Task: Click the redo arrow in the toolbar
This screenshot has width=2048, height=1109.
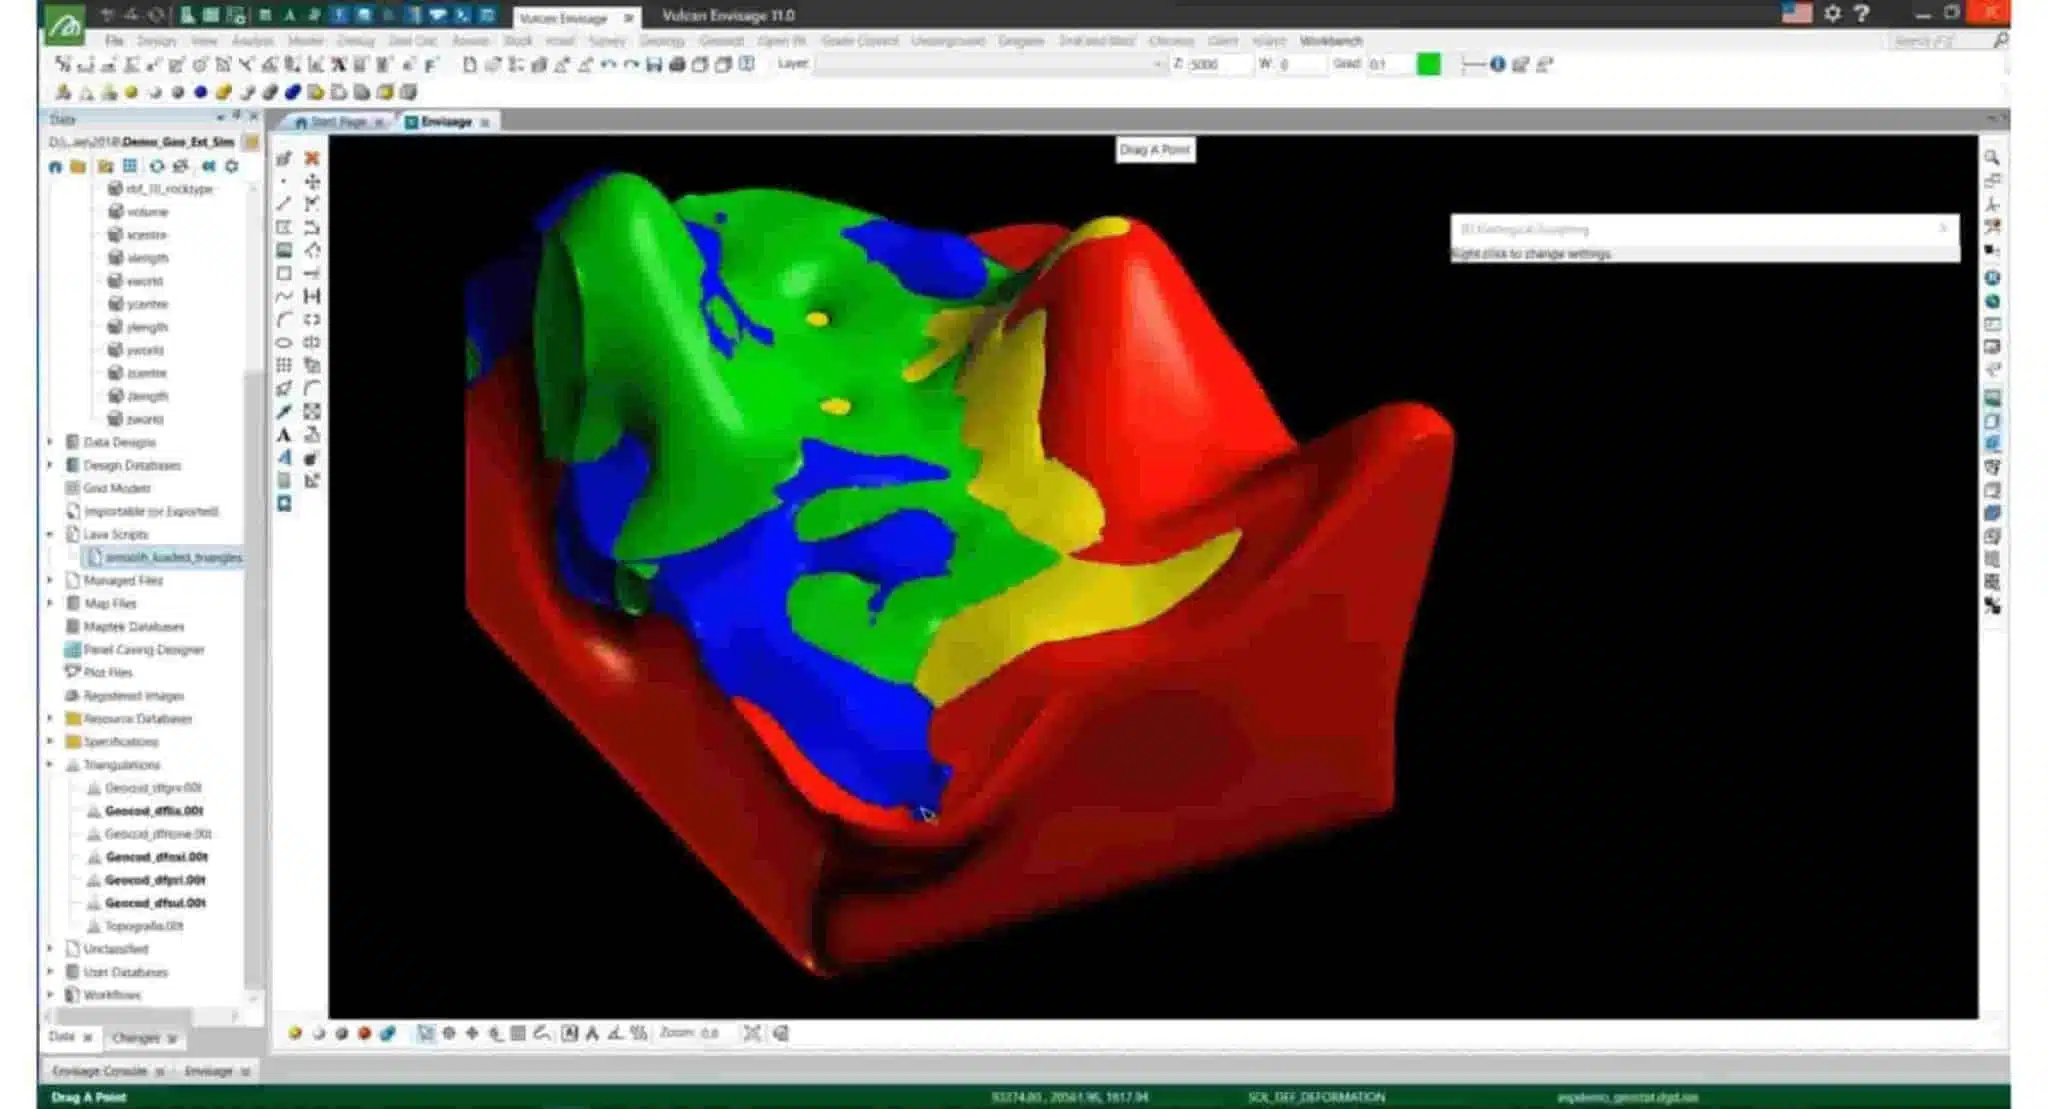Action: [x=631, y=65]
